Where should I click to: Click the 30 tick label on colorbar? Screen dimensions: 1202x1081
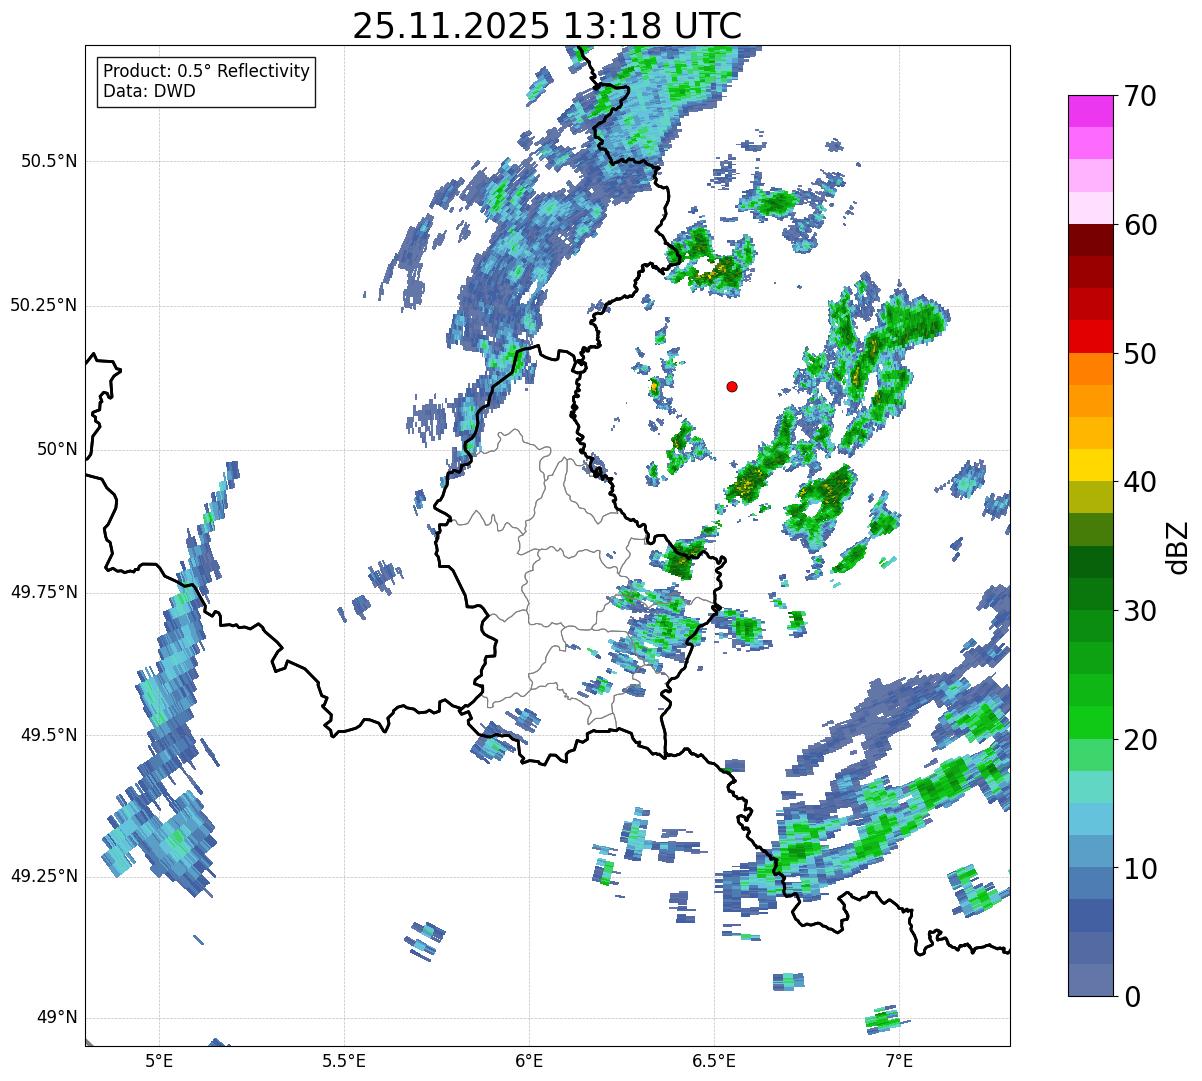[x=1139, y=611]
